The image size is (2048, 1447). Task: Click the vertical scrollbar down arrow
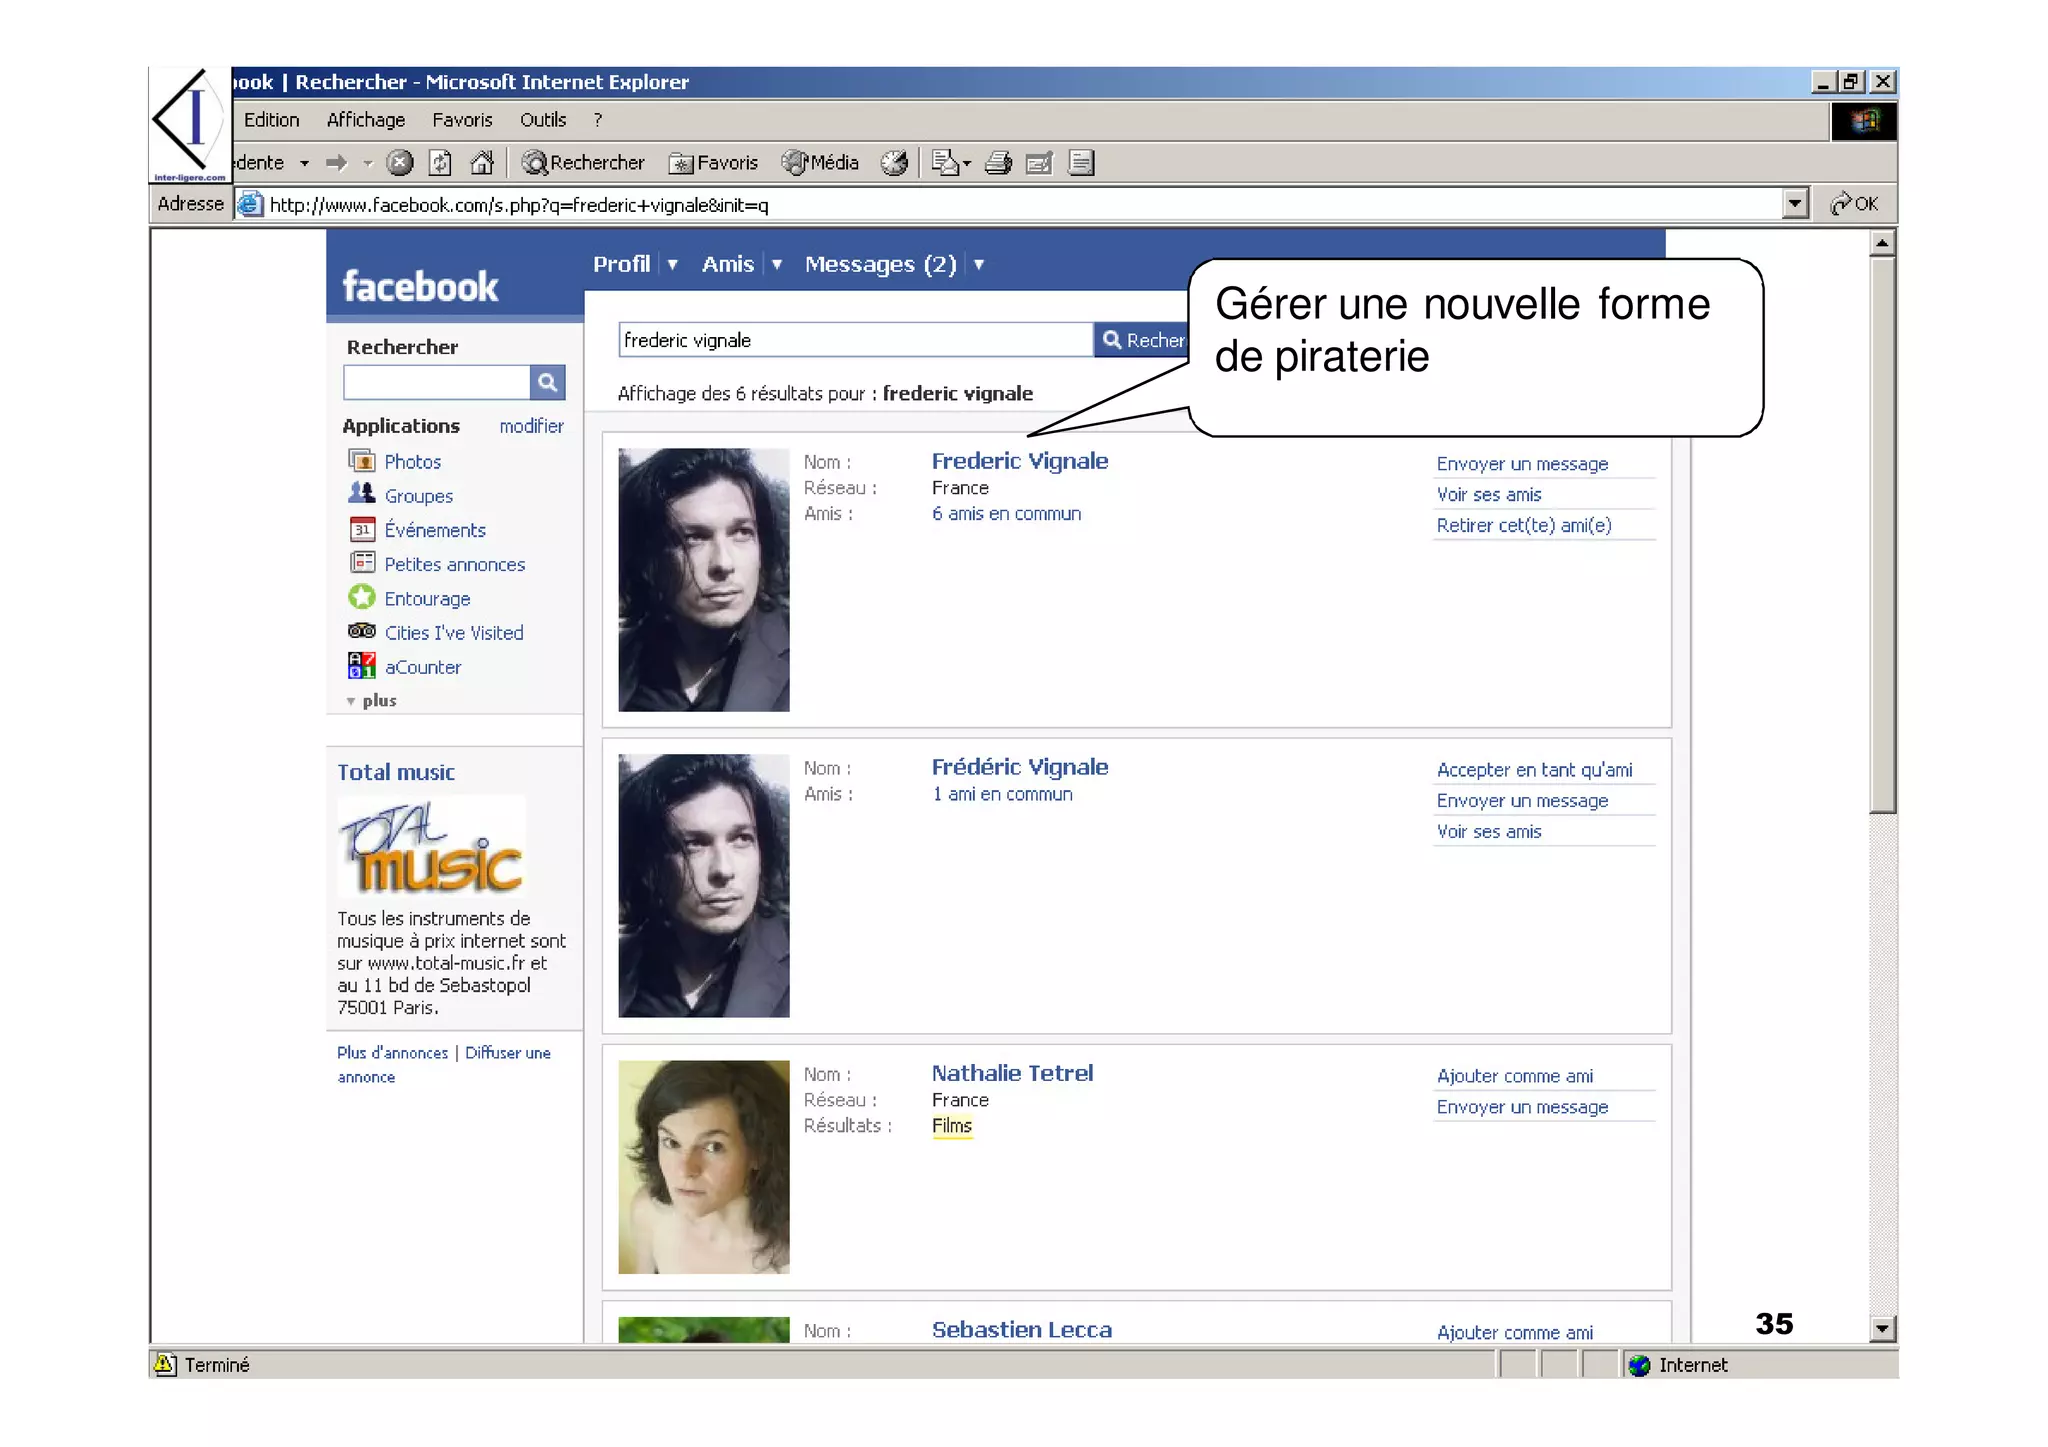(x=1882, y=1329)
